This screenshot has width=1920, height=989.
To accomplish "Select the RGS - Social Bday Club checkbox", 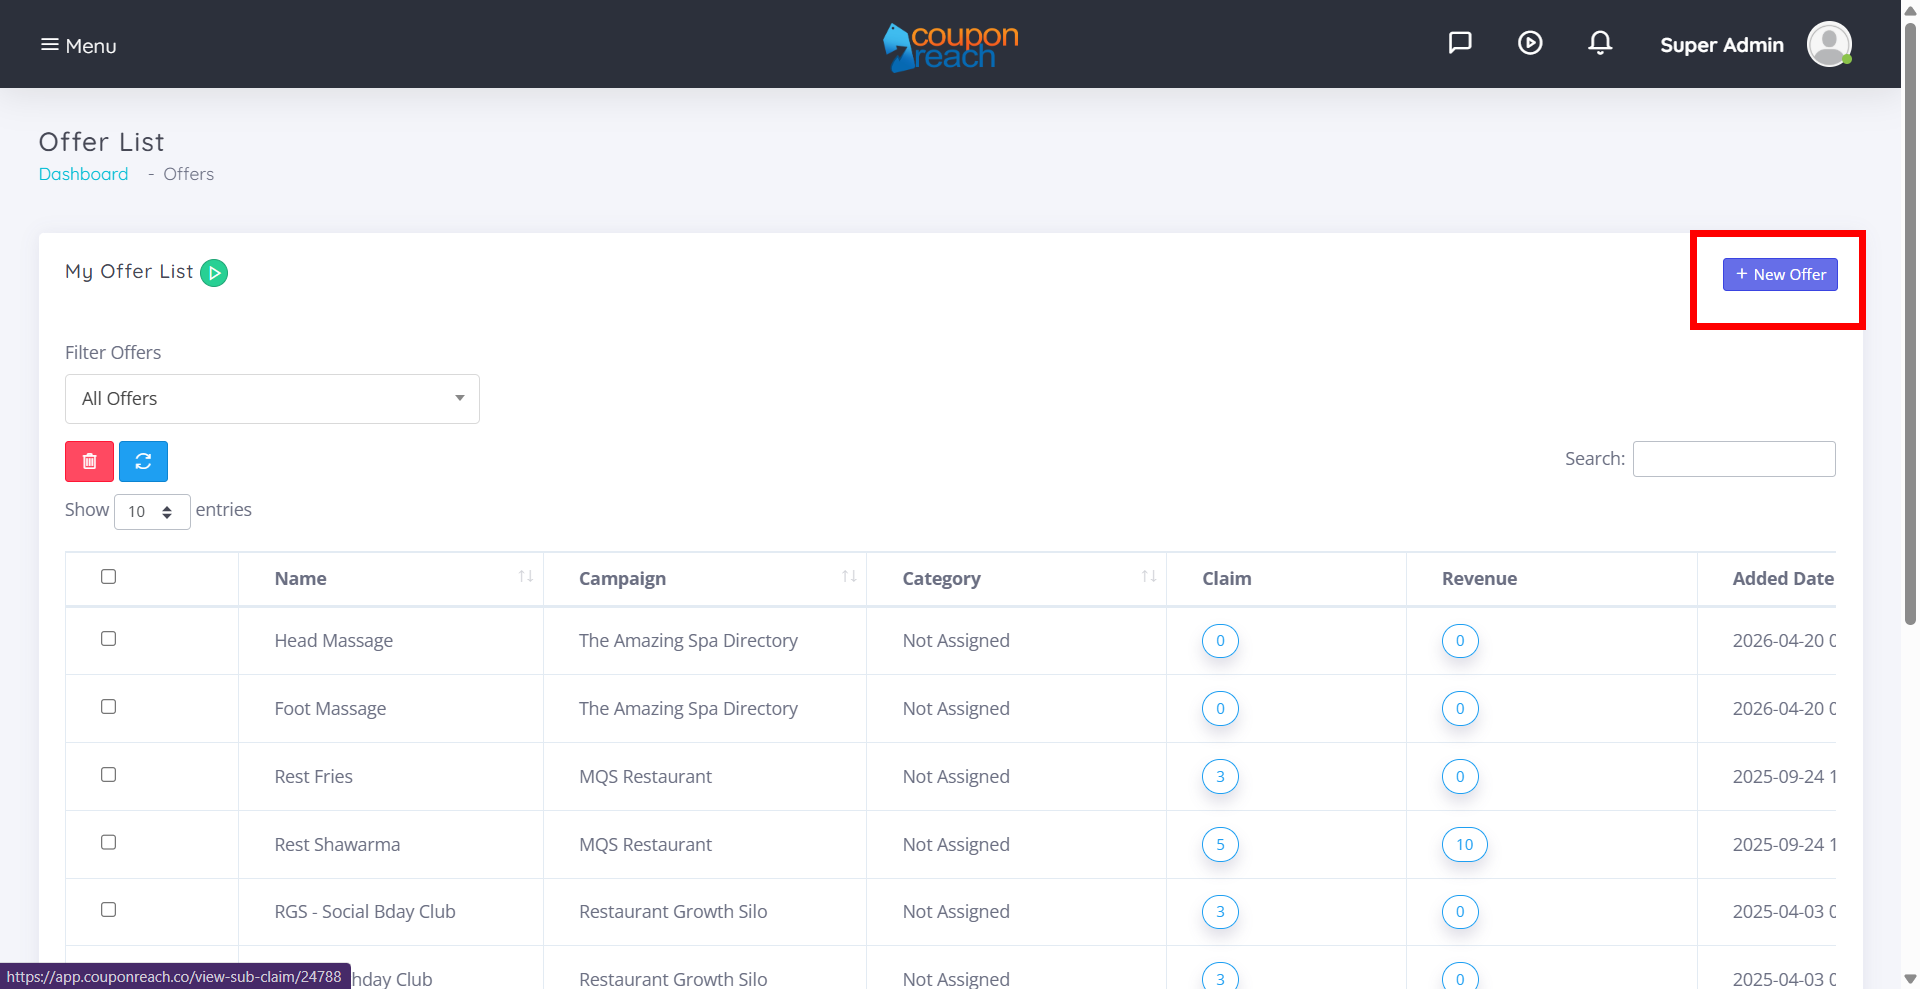I will 108,909.
